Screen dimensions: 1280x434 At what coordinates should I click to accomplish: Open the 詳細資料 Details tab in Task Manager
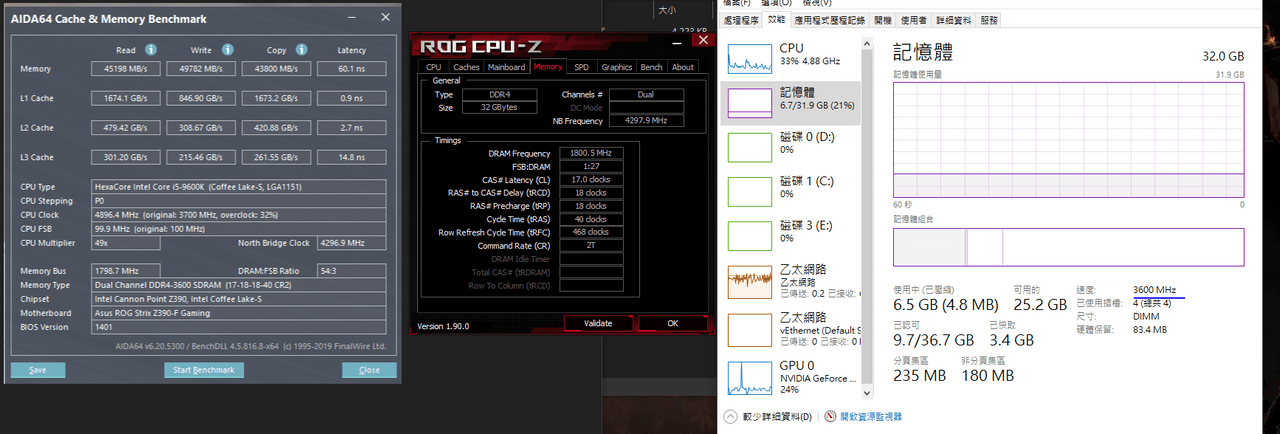pos(954,19)
